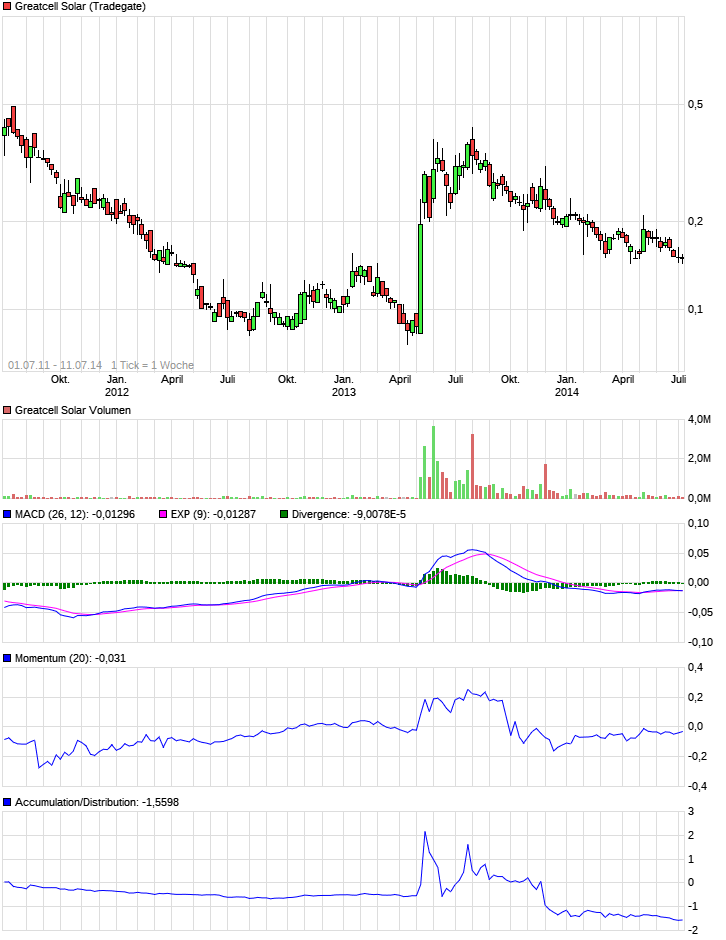Click the red Greatcell Solar (Tradegate) legend swatch
Viewport: 726px width, 940px height.
tap(7, 7)
